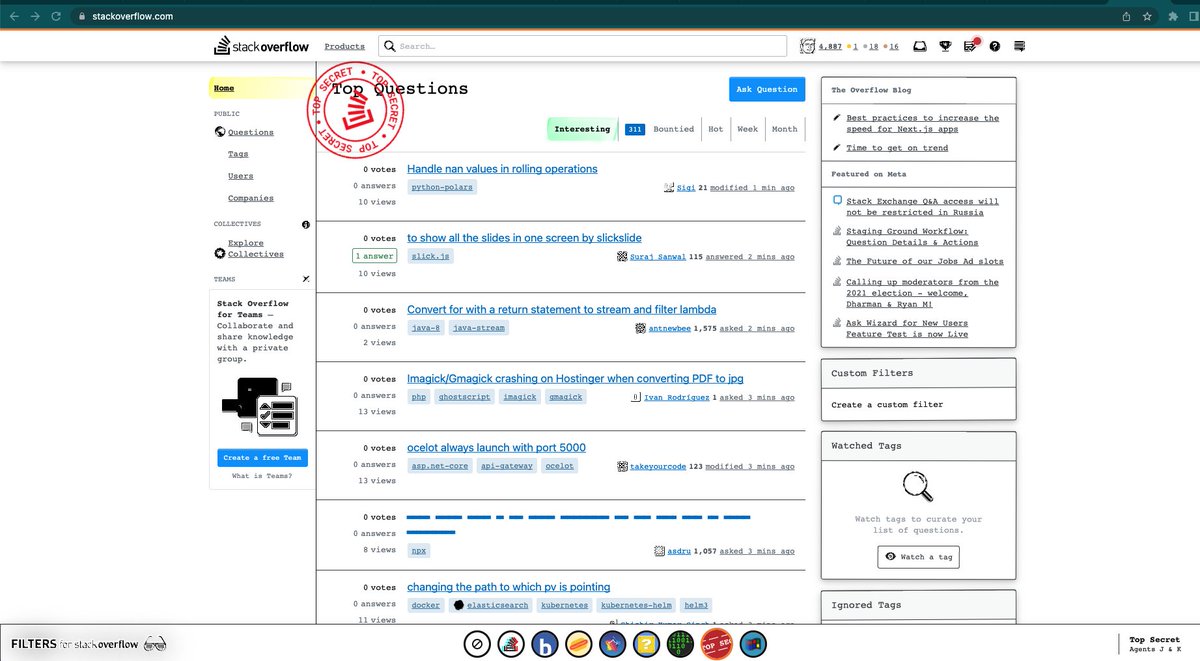Click the java-stream tag

coord(478,328)
